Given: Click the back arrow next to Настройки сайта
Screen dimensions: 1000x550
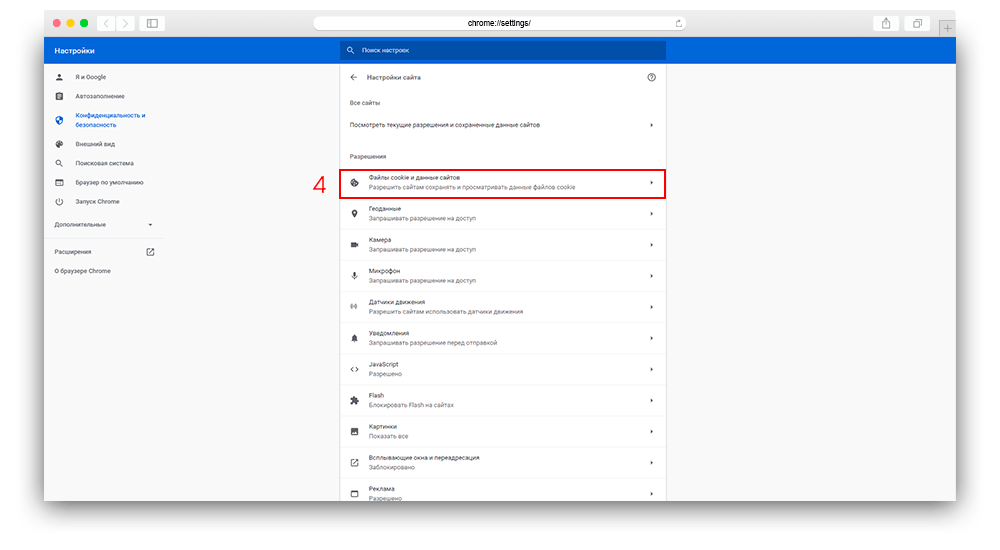Looking at the screenshot, I should [353, 77].
